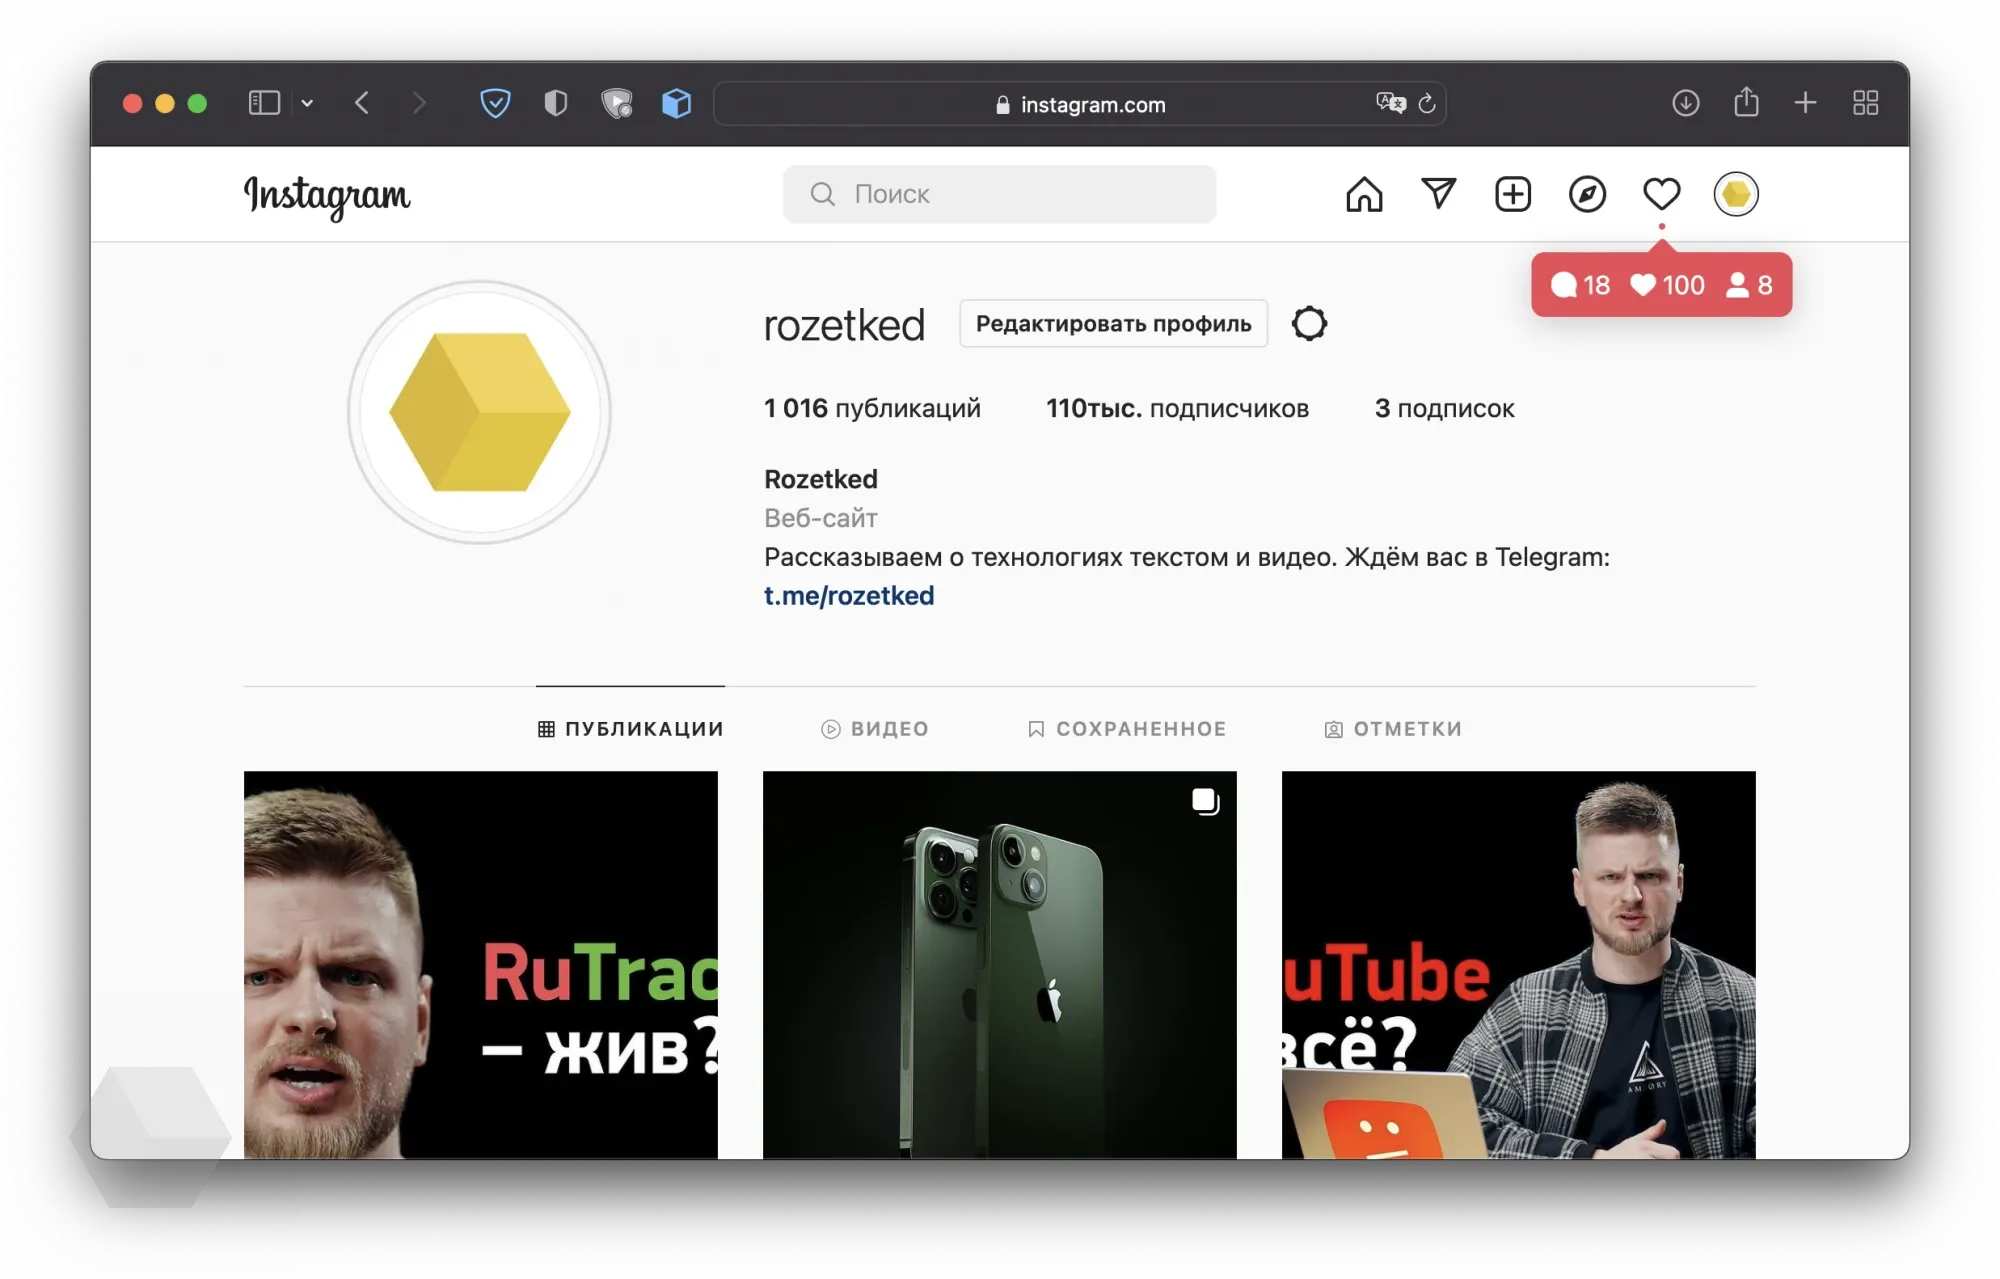Go back with Safari back arrow
The image size is (2000, 1279).
[362, 103]
